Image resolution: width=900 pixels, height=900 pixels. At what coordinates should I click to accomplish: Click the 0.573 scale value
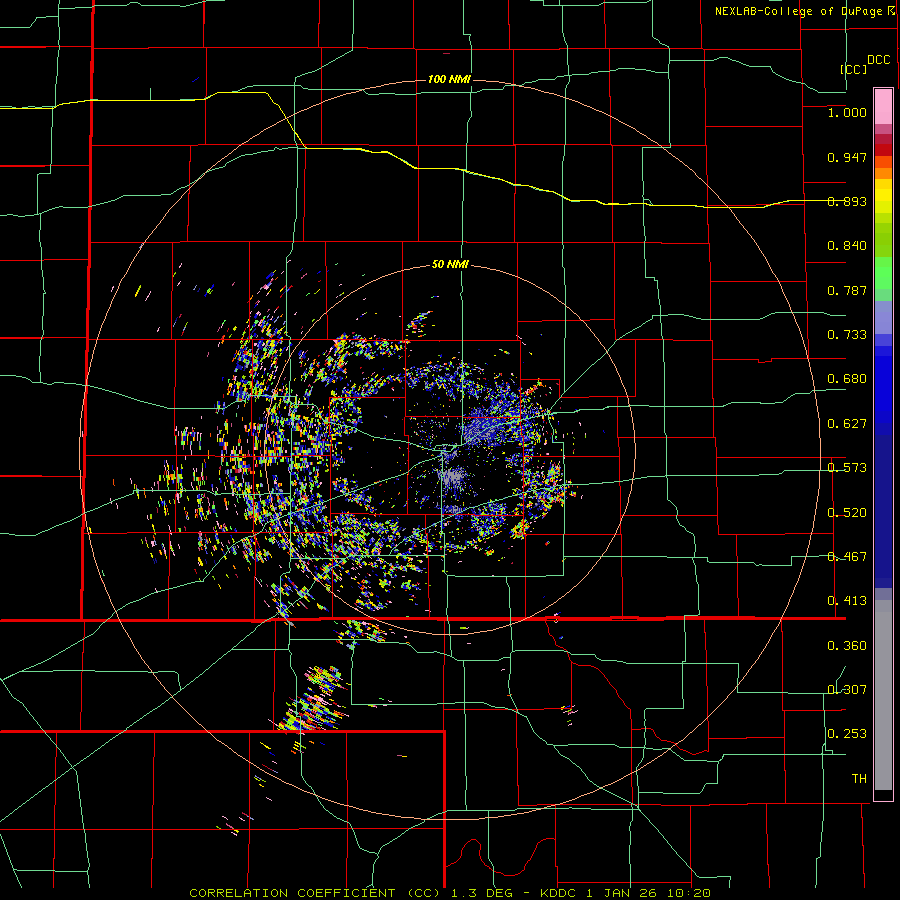coord(847,468)
